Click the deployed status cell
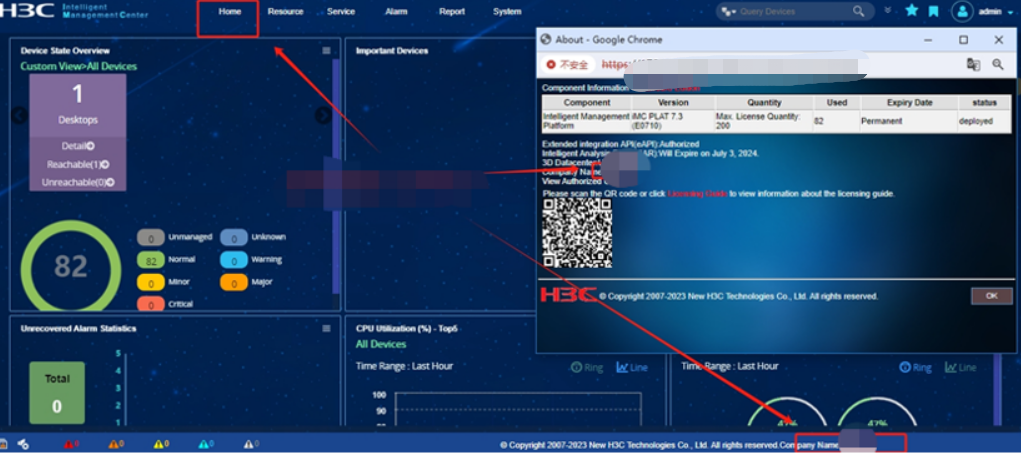This screenshot has width=1021, height=454. (x=984, y=121)
